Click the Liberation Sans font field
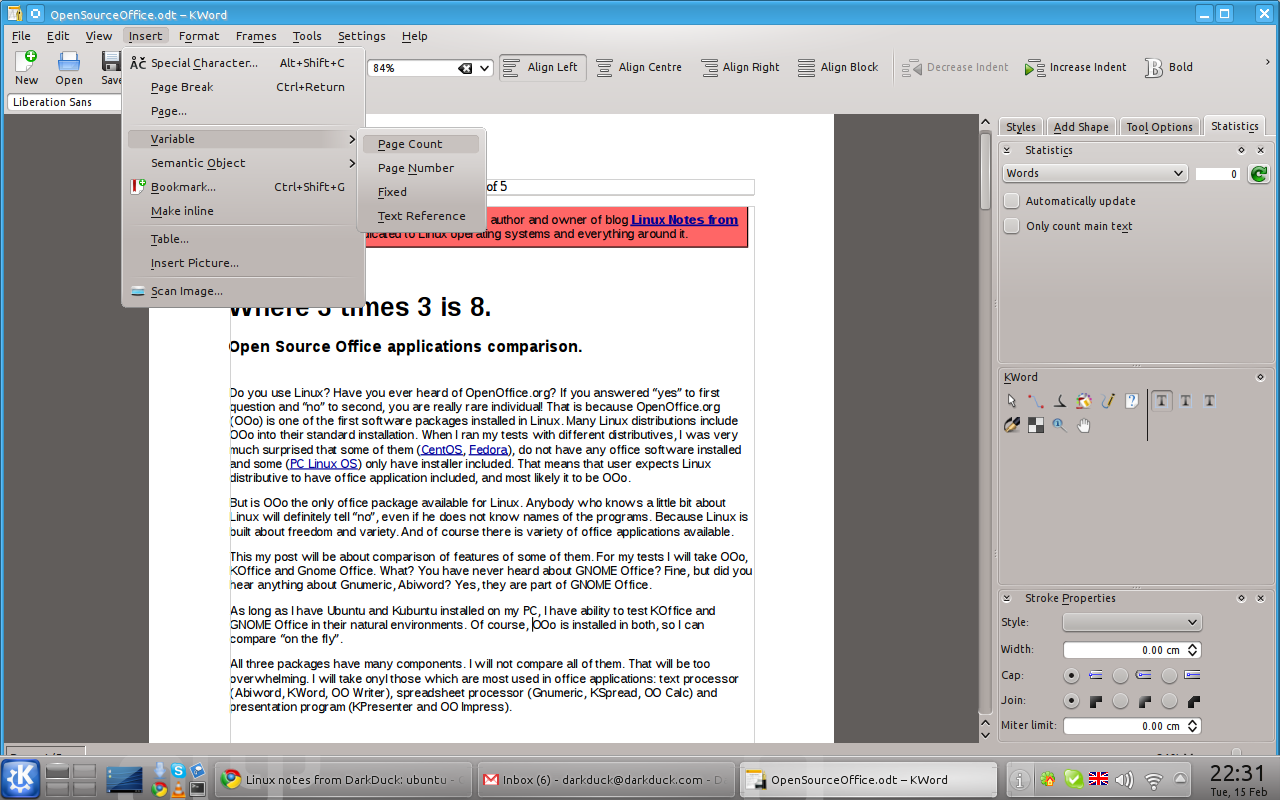The width and height of the screenshot is (1280, 800). [64, 102]
